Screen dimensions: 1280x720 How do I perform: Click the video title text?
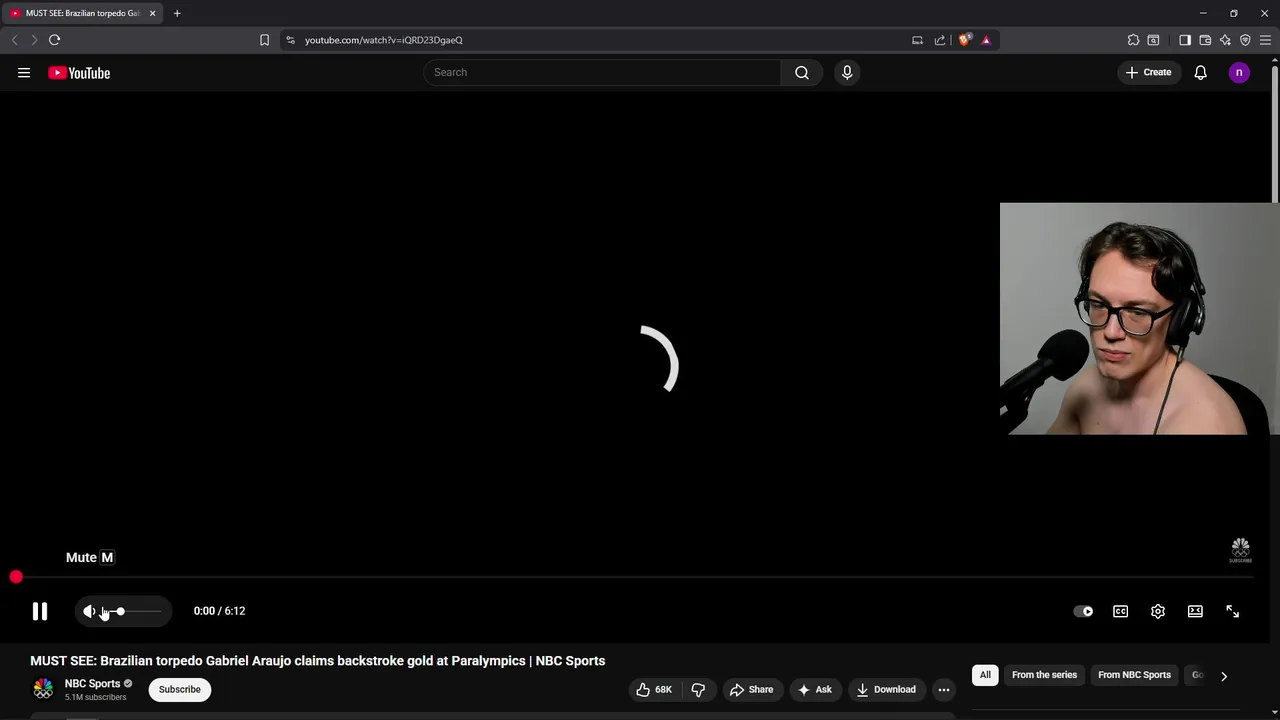(x=317, y=661)
